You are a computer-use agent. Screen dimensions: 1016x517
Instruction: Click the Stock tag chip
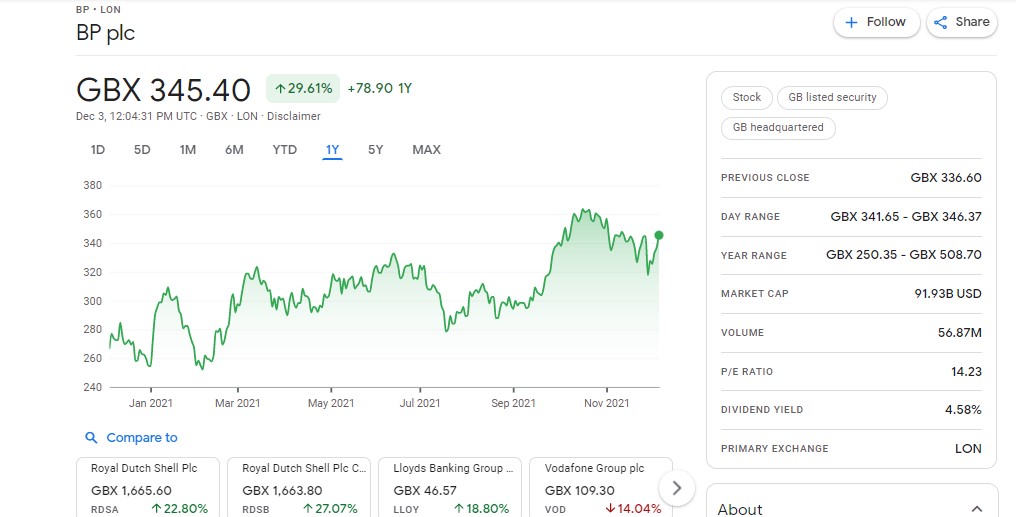point(746,97)
